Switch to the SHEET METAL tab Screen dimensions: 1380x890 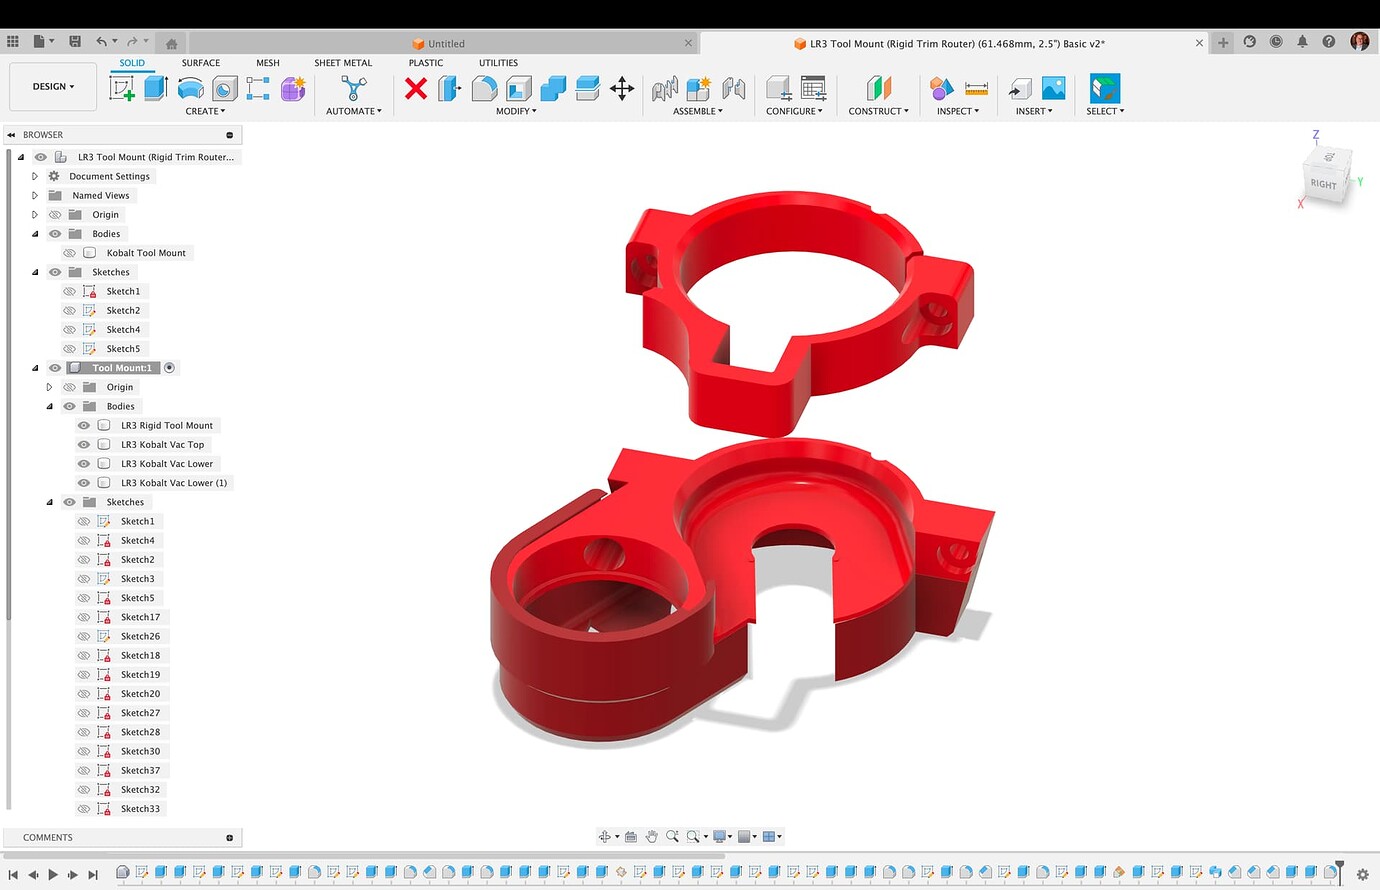[343, 62]
